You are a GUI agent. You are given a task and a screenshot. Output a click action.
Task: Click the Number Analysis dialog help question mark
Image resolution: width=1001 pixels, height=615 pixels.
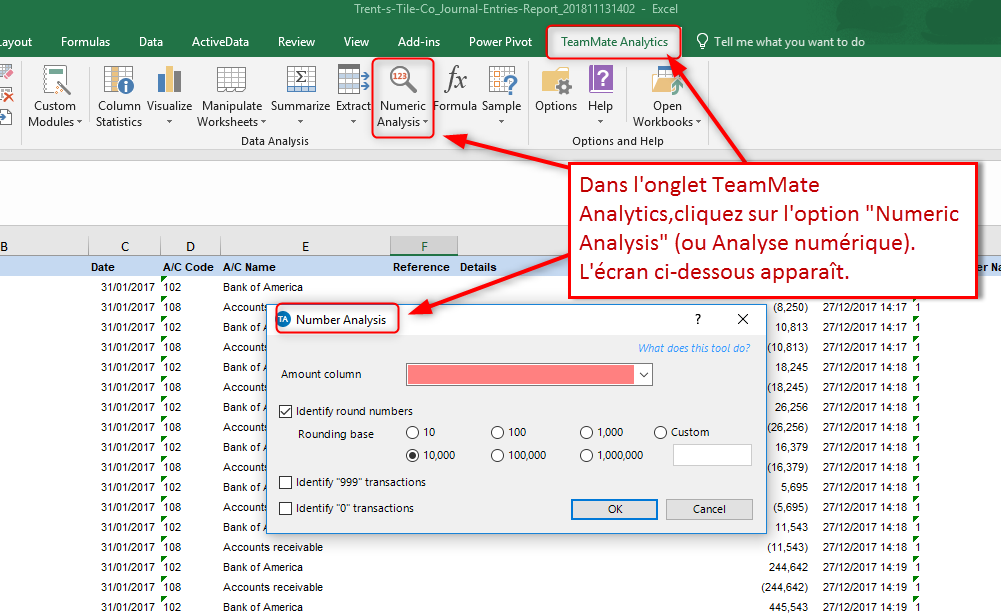pyautogui.click(x=698, y=319)
